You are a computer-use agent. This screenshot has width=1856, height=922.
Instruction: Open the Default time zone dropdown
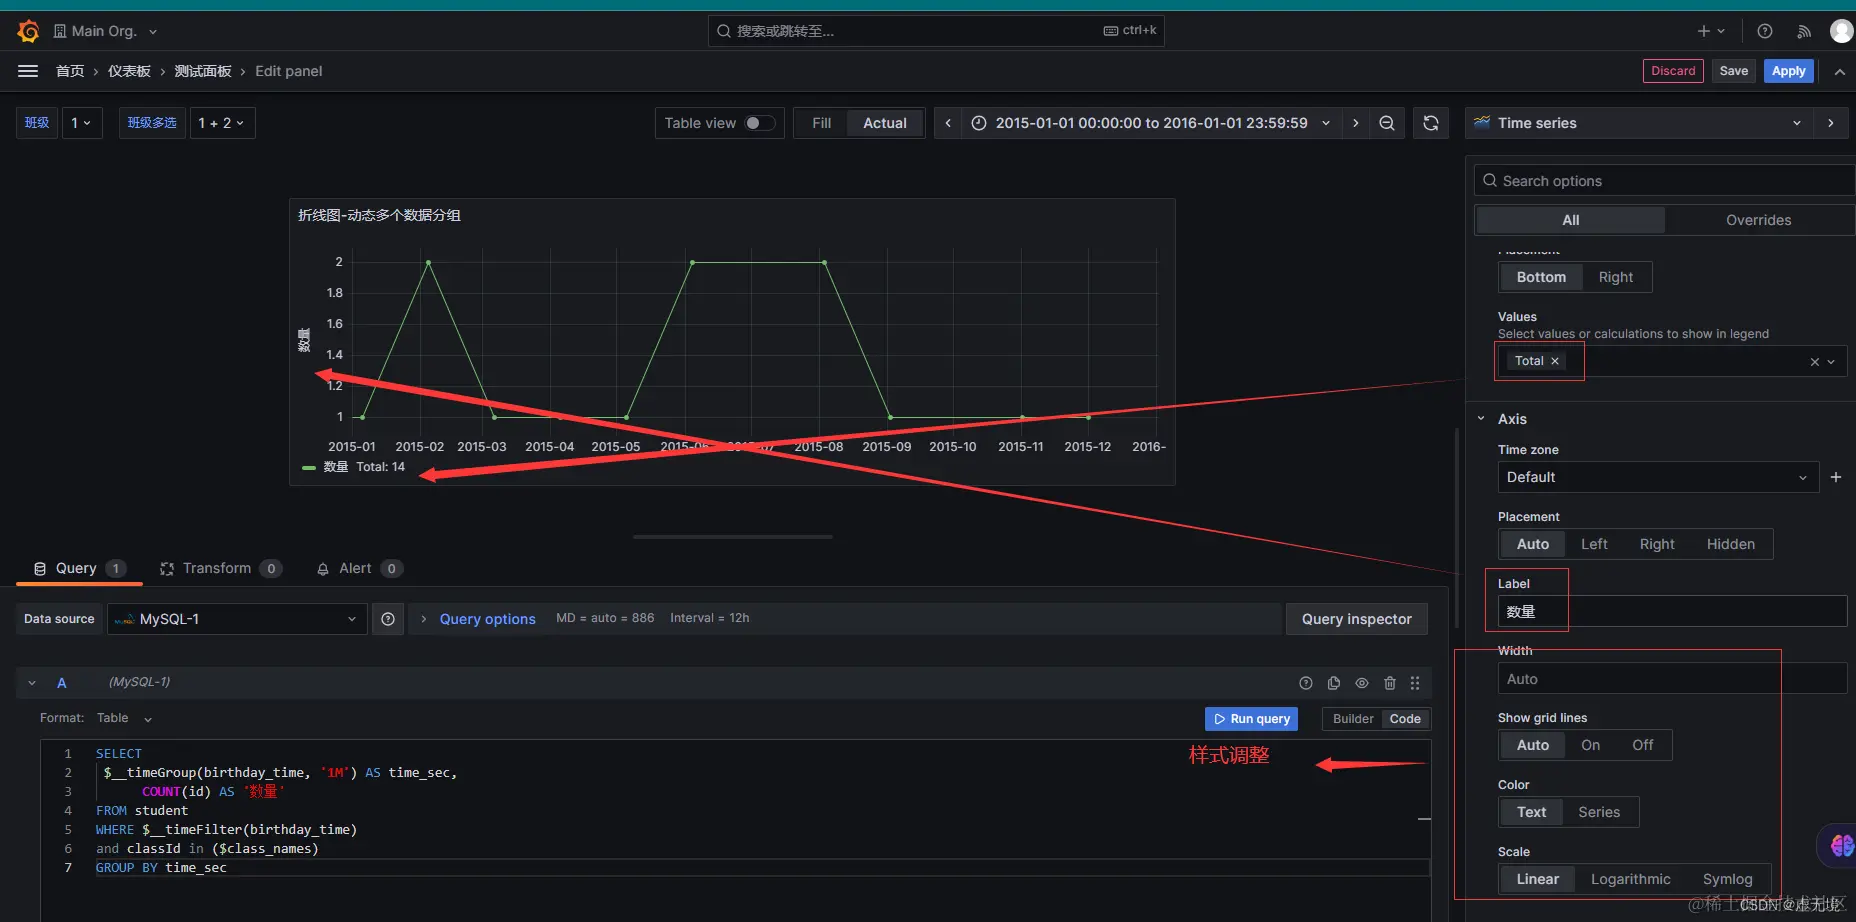tap(1658, 477)
